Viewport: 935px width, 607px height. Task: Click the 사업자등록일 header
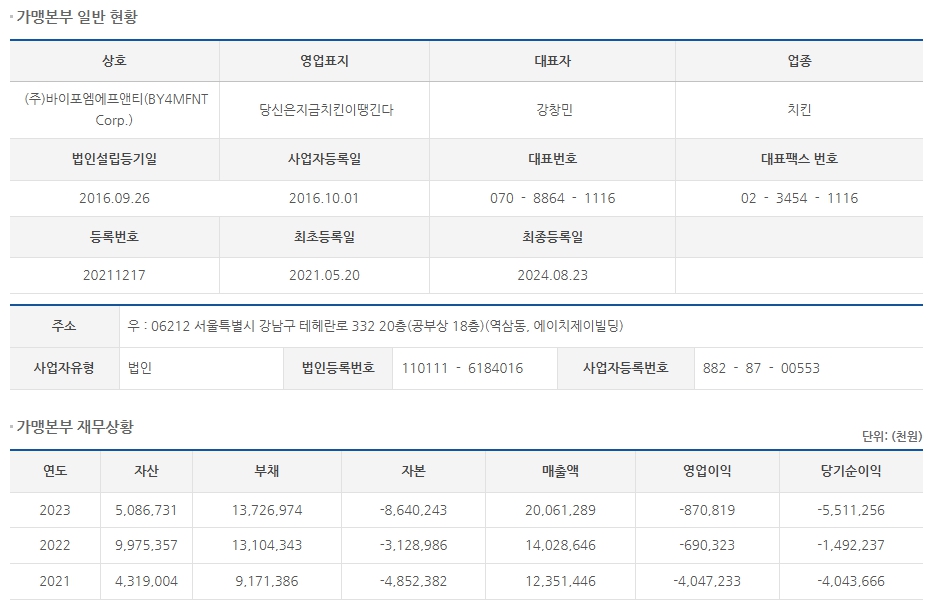point(324,159)
